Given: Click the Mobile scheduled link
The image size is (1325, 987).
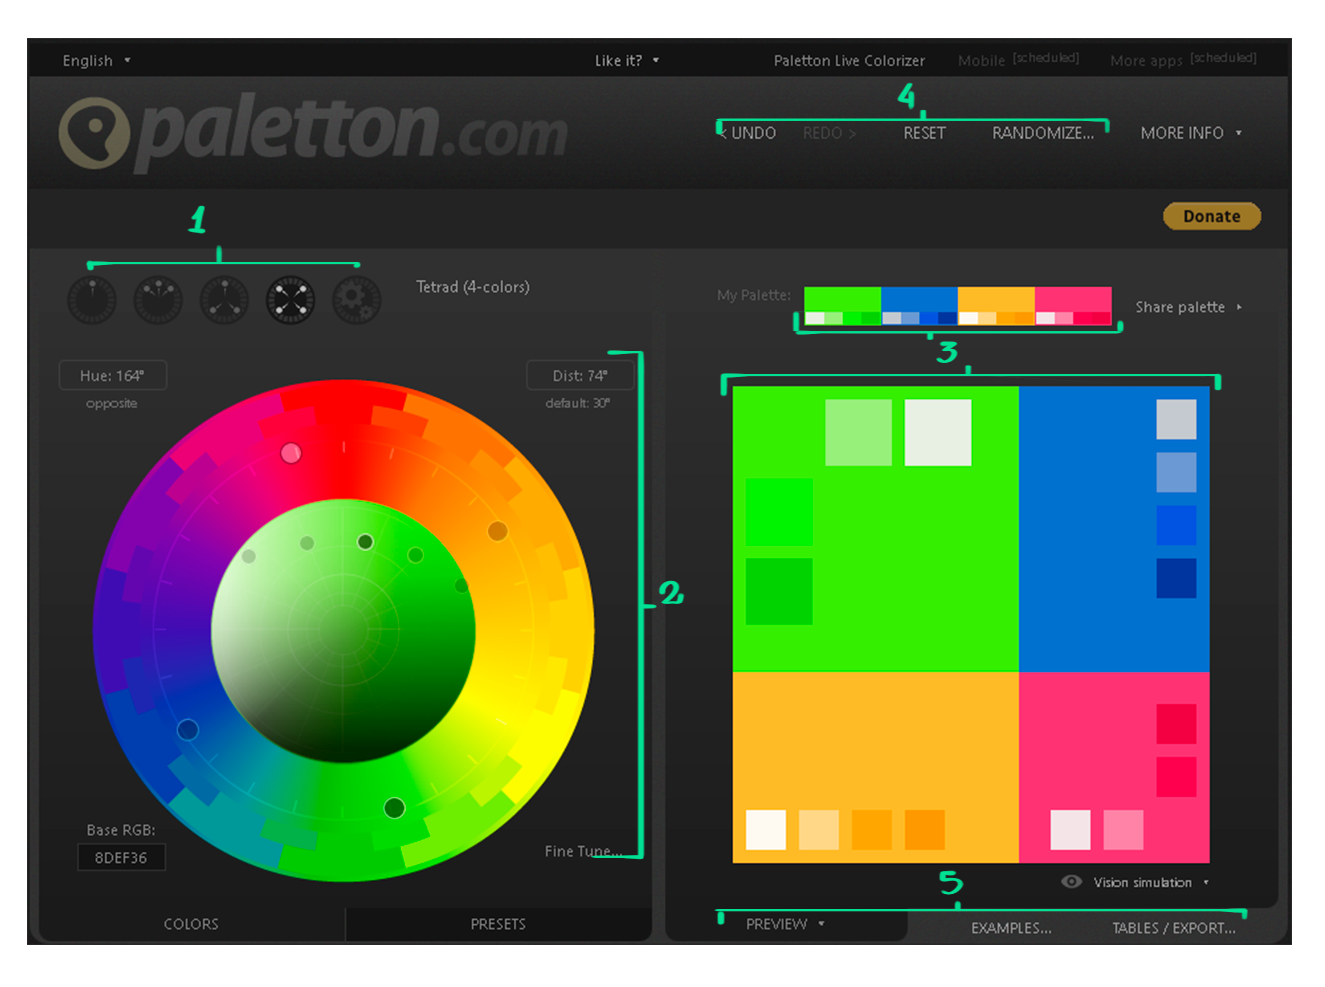Looking at the screenshot, I should coord(1018,60).
